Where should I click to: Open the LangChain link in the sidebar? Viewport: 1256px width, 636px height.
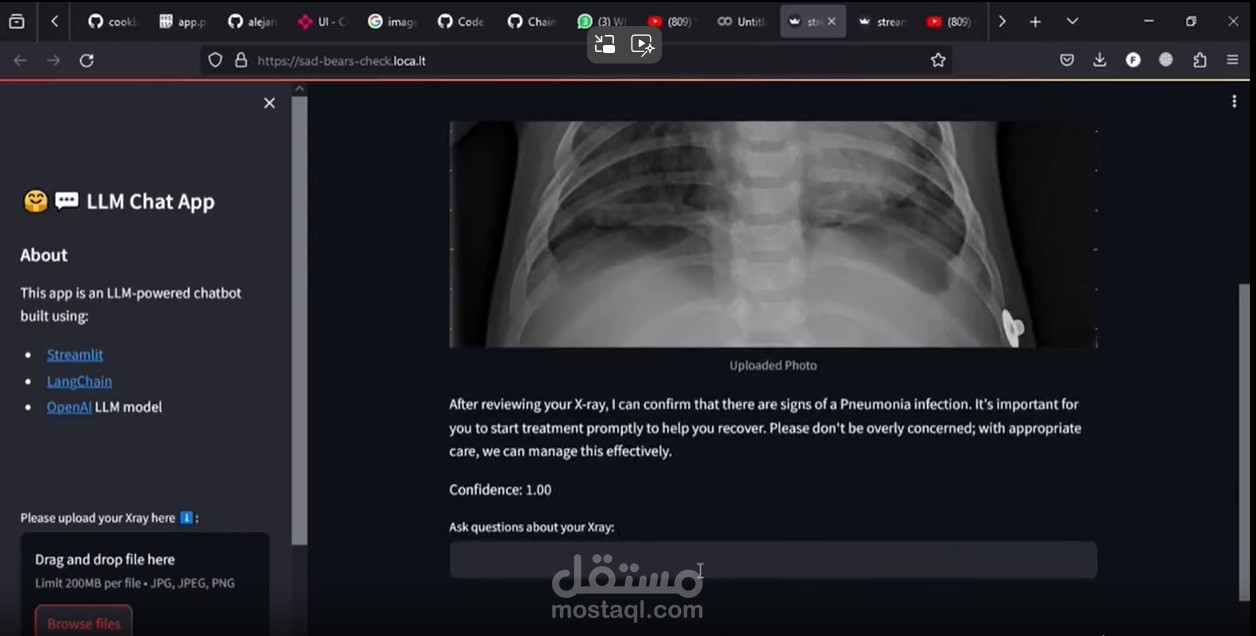coord(79,381)
